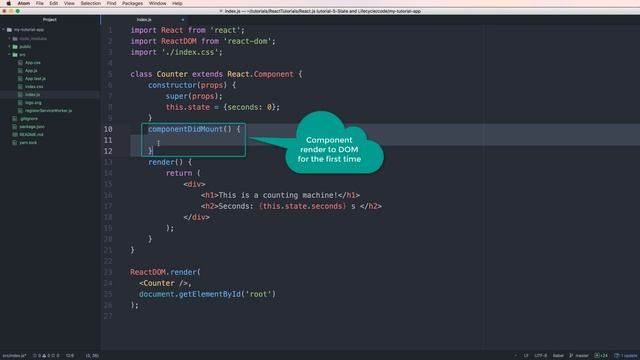The height and width of the screenshot is (360, 640).
Task: Open registerServiceWorker.js in the tree
Action: pos(48,111)
